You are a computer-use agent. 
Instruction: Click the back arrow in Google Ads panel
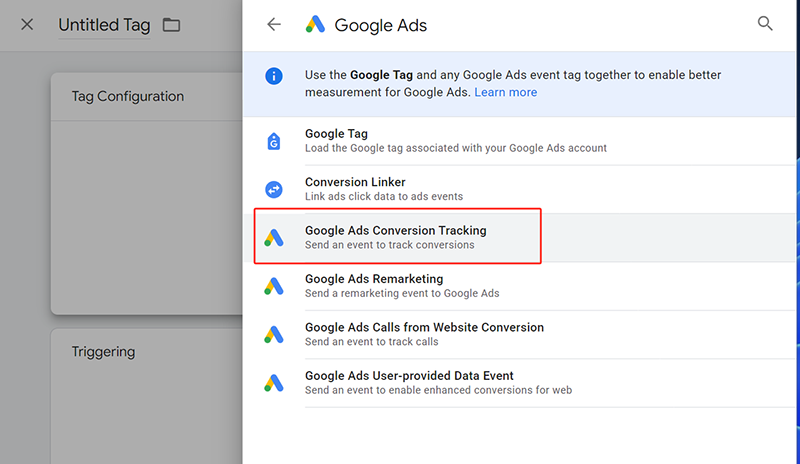click(x=274, y=25)
